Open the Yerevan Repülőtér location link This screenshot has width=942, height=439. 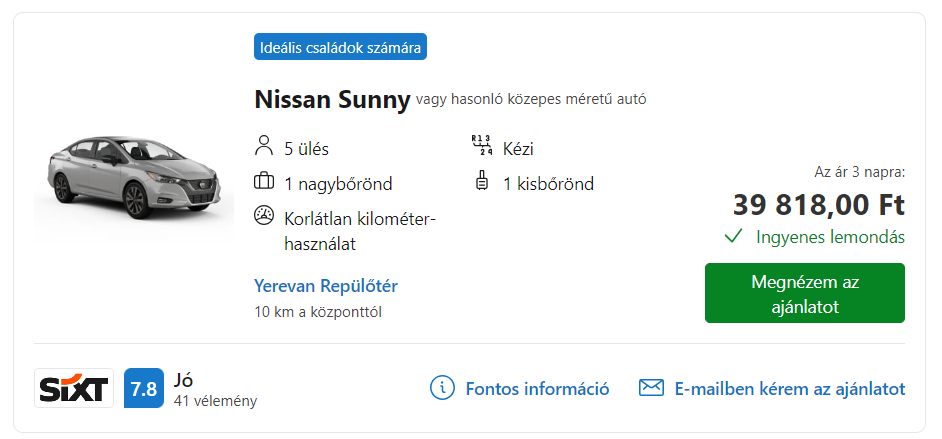(326, 286)
